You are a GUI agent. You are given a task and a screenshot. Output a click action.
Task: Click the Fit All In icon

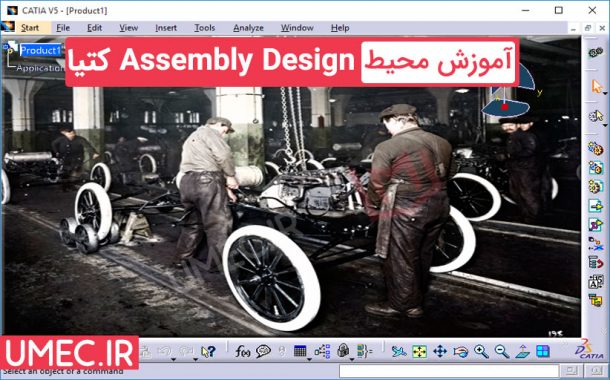coord(419,352)
